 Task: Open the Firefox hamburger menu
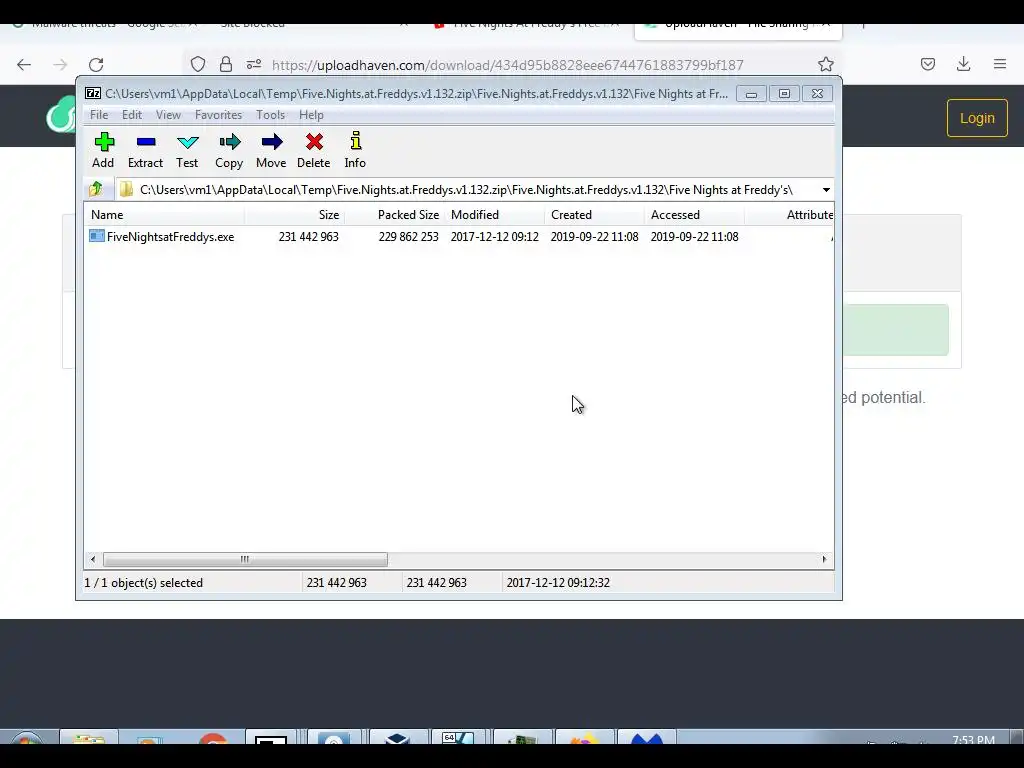click(x=1000, y=64)
